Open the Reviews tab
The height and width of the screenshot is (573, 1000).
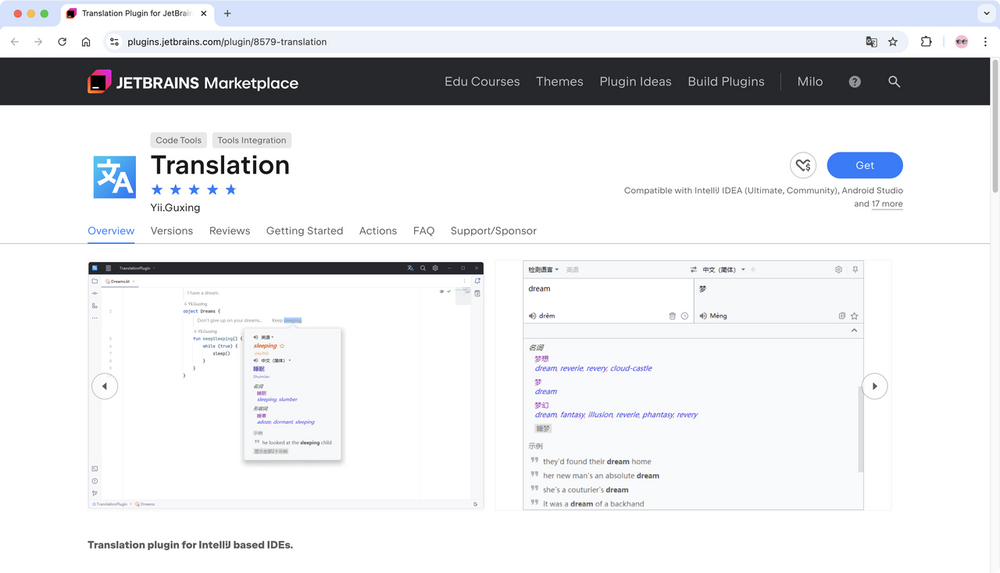229,231
